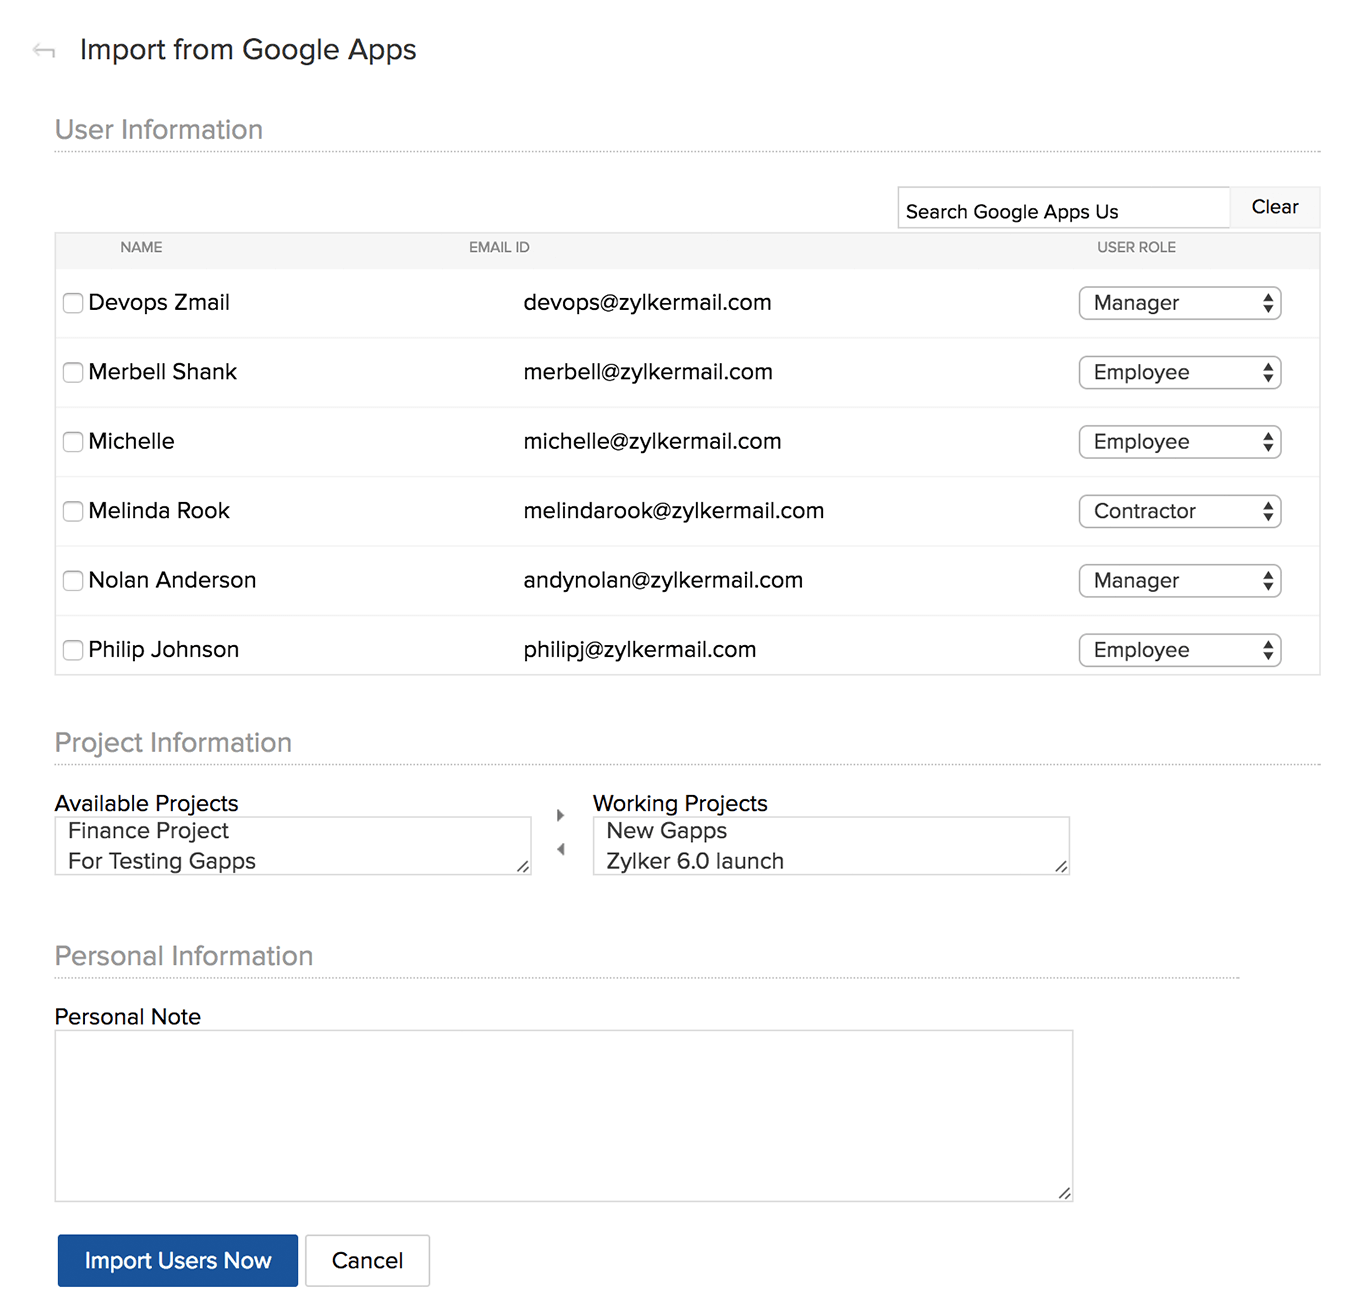Click the USER ROLE column header

pyautogui.click(x=1136, y=247)
